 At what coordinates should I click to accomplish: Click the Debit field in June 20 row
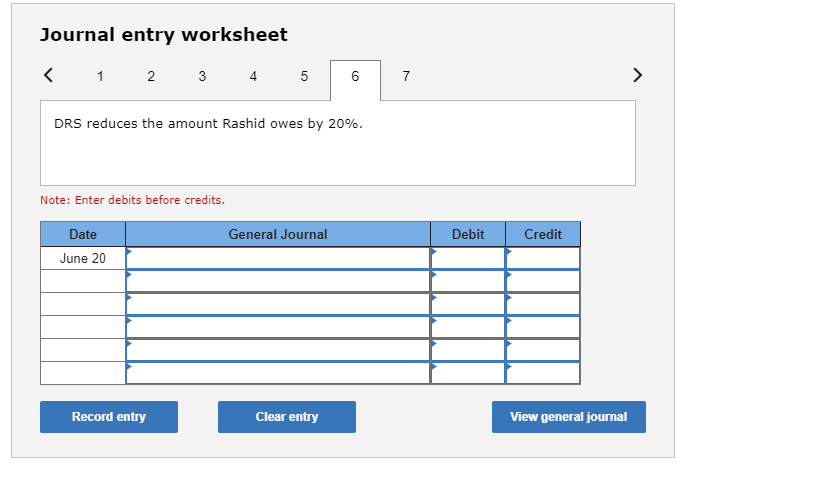(x=468, y=258)
